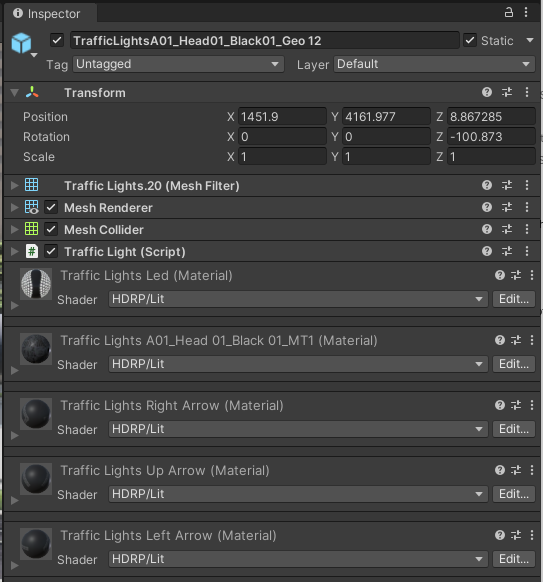The image size is (543, 582).
Task: Toggle the Static checkbox
Action: pyautogui.click(x=470, y=40)
